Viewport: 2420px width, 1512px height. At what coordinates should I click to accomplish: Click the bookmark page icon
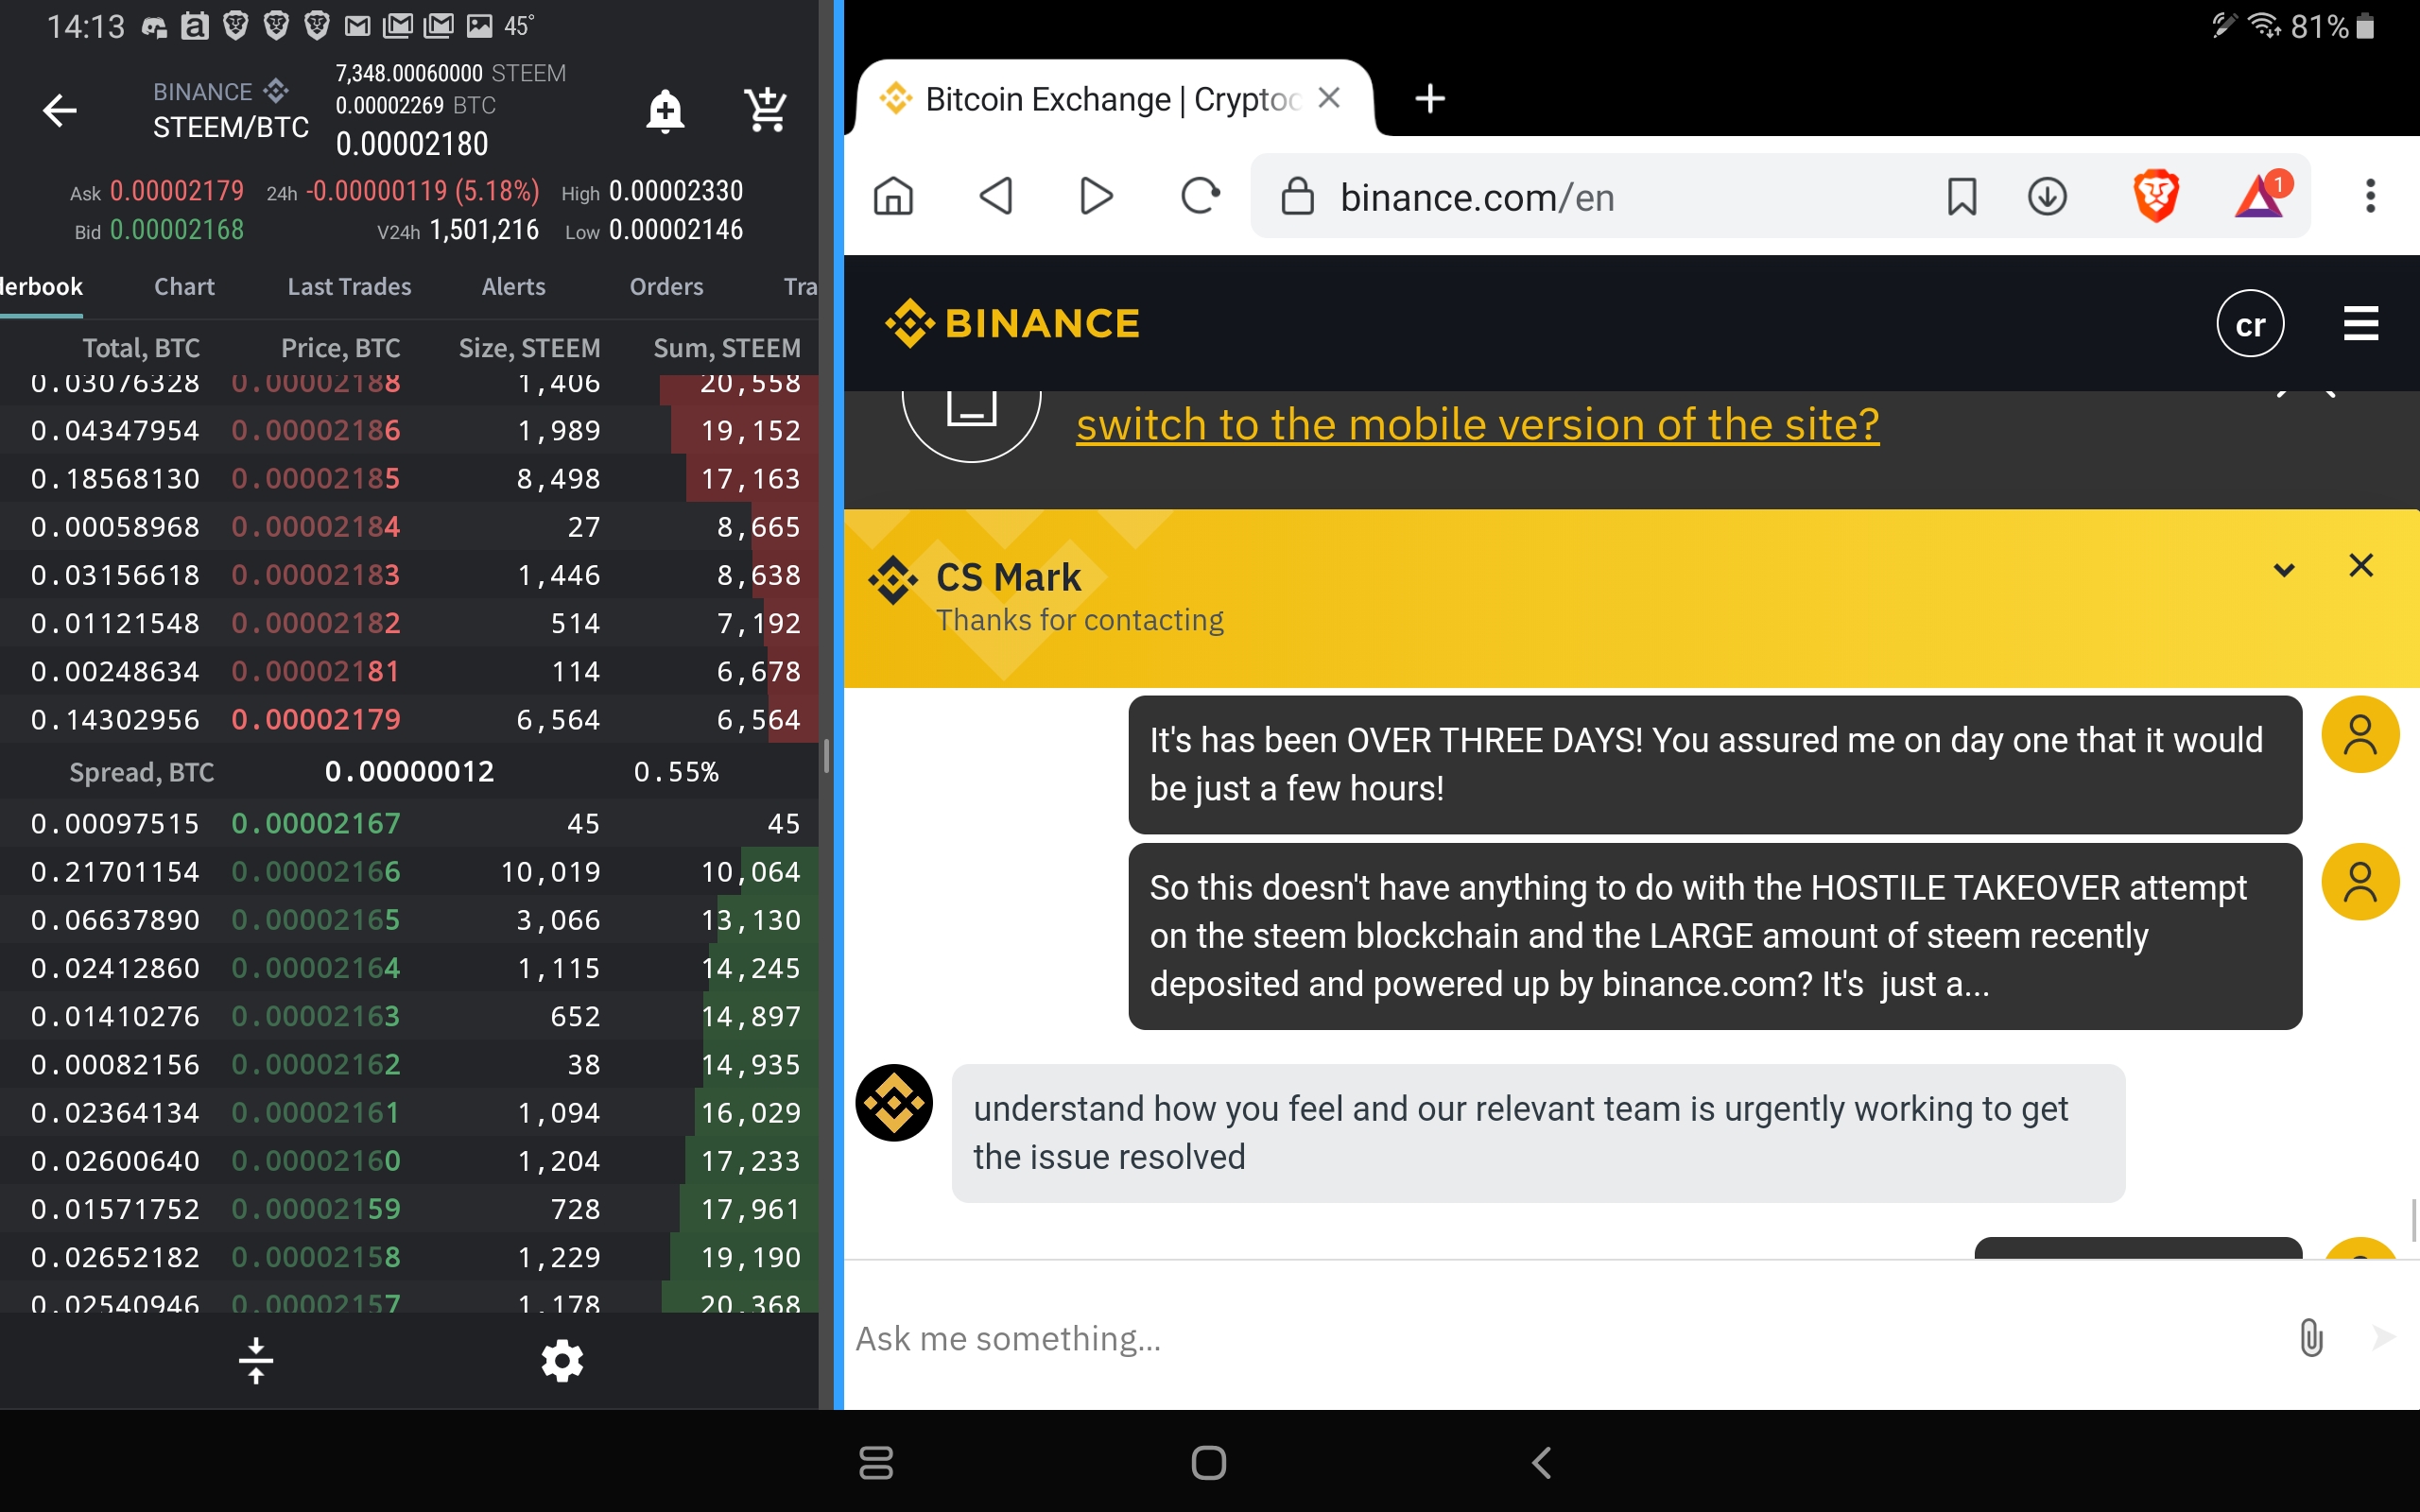click(1962, 196)
